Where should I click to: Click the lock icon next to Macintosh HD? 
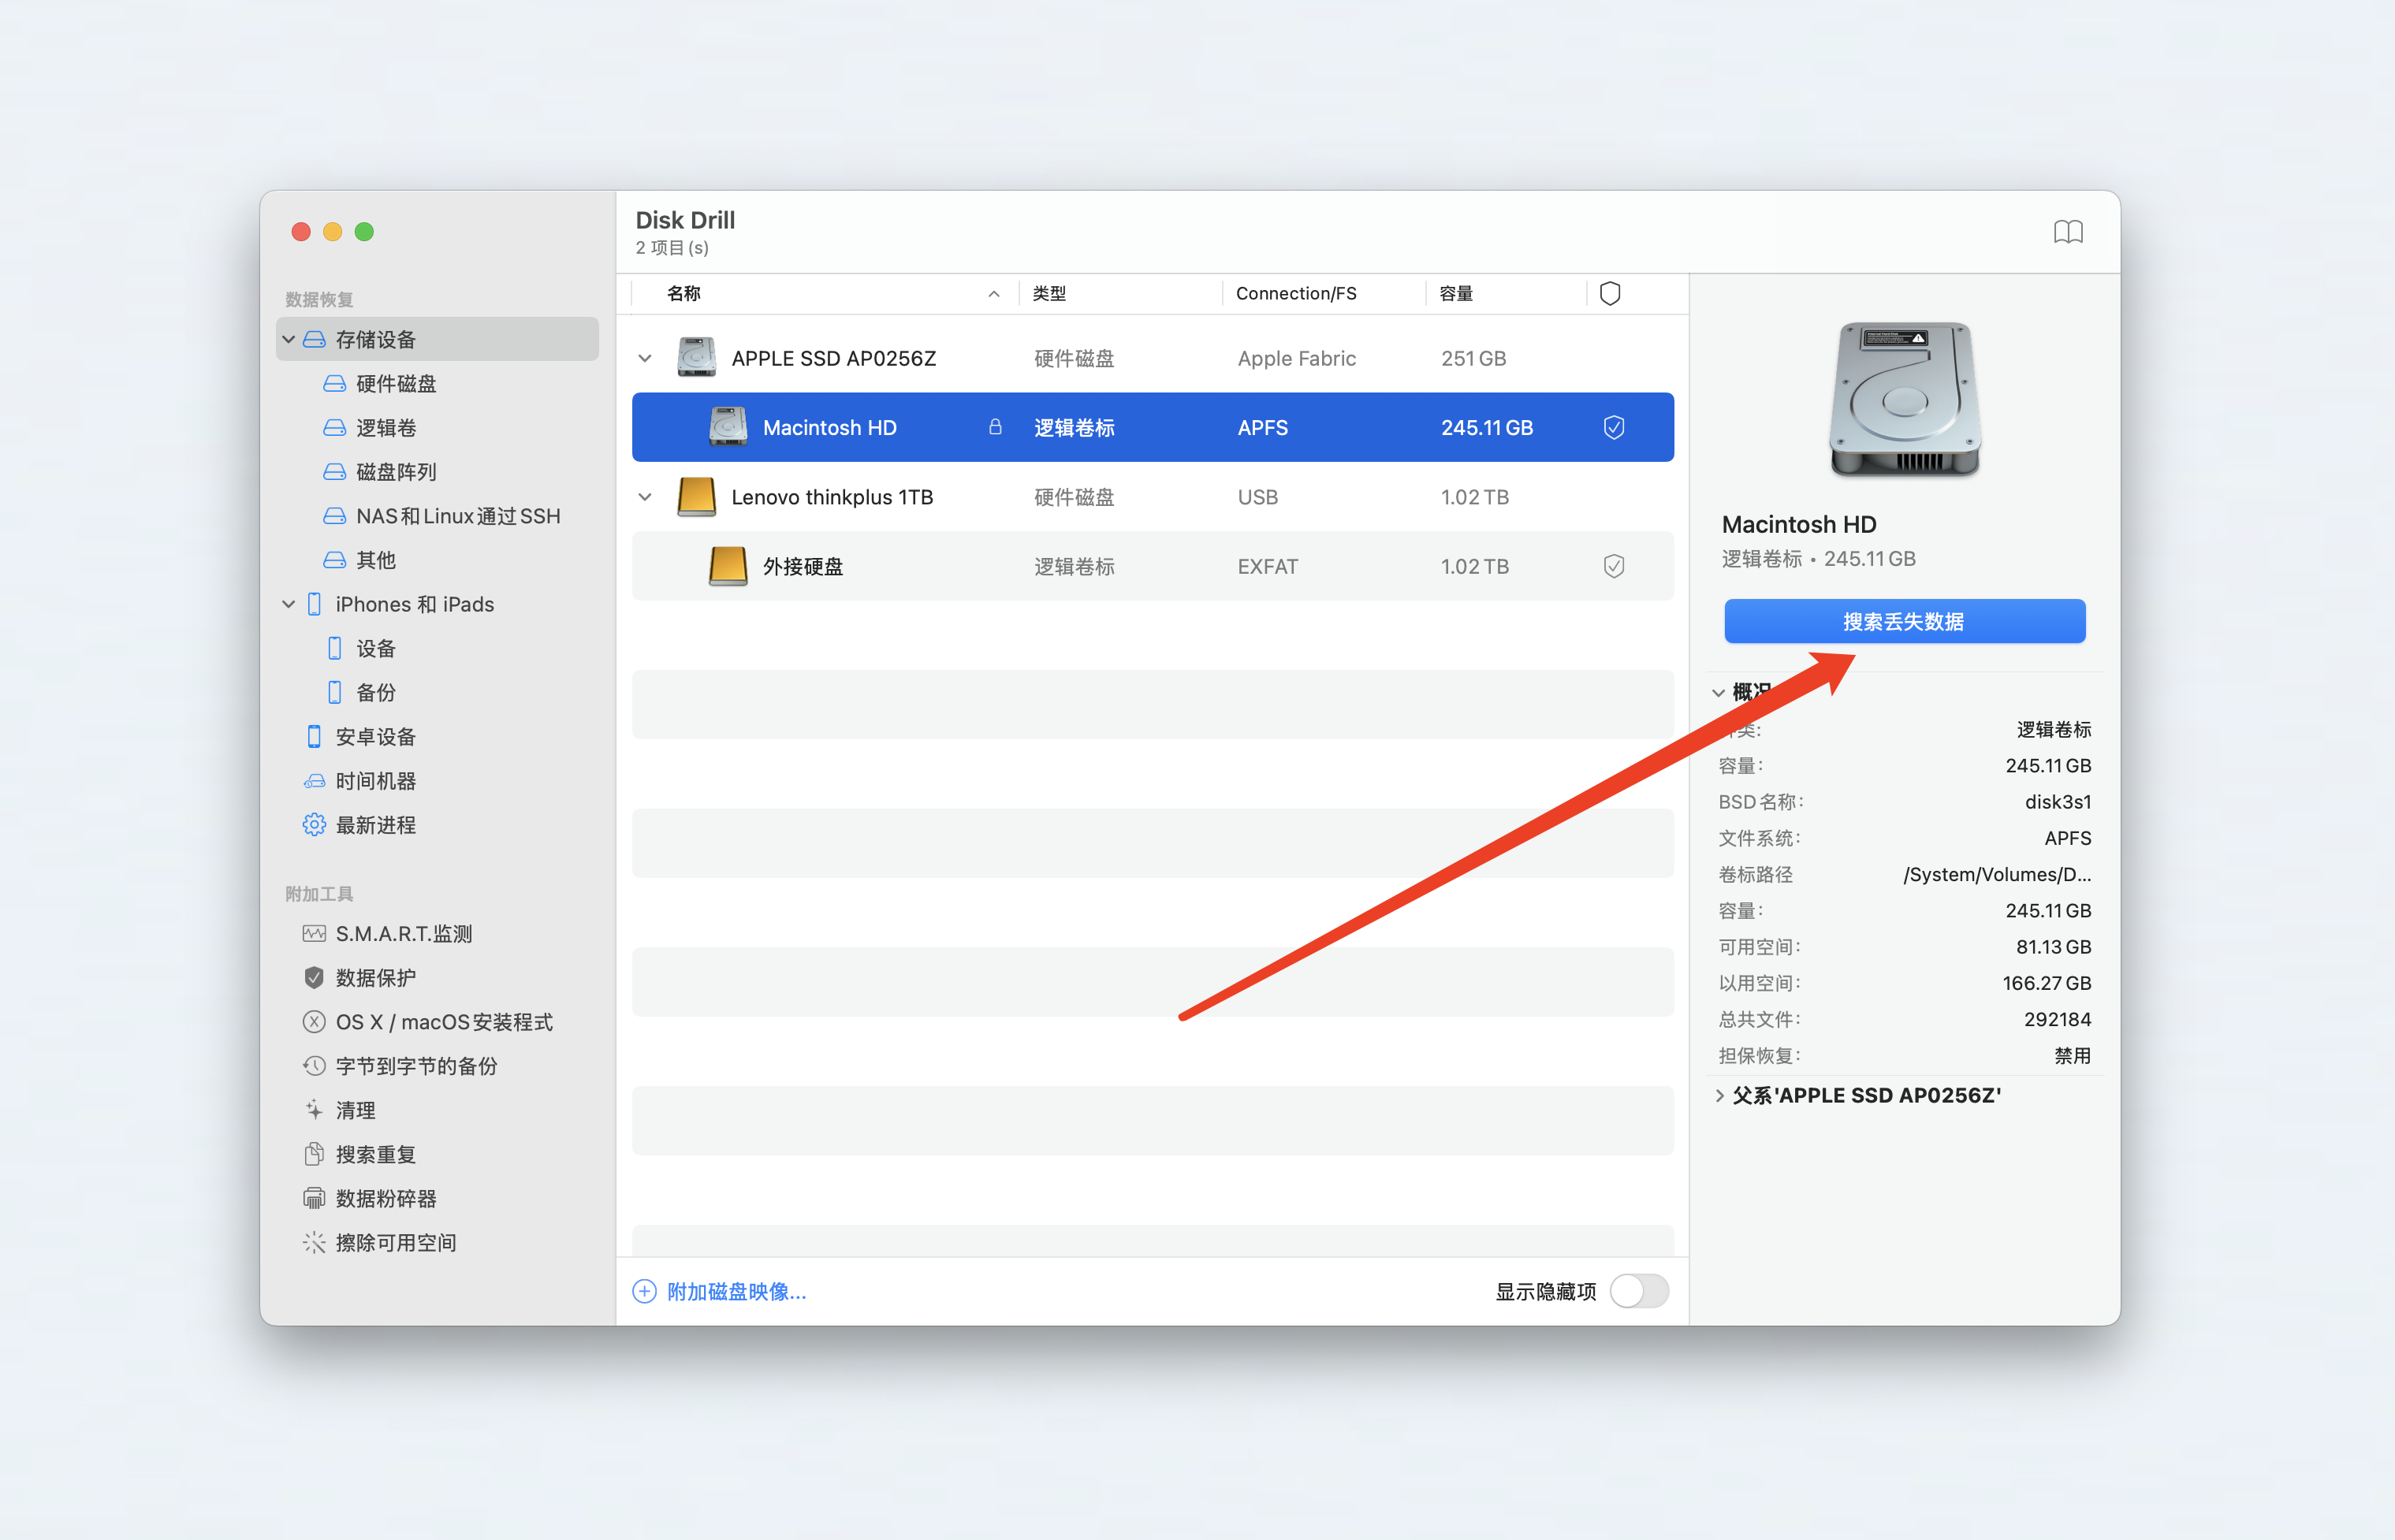click(995, 427)
